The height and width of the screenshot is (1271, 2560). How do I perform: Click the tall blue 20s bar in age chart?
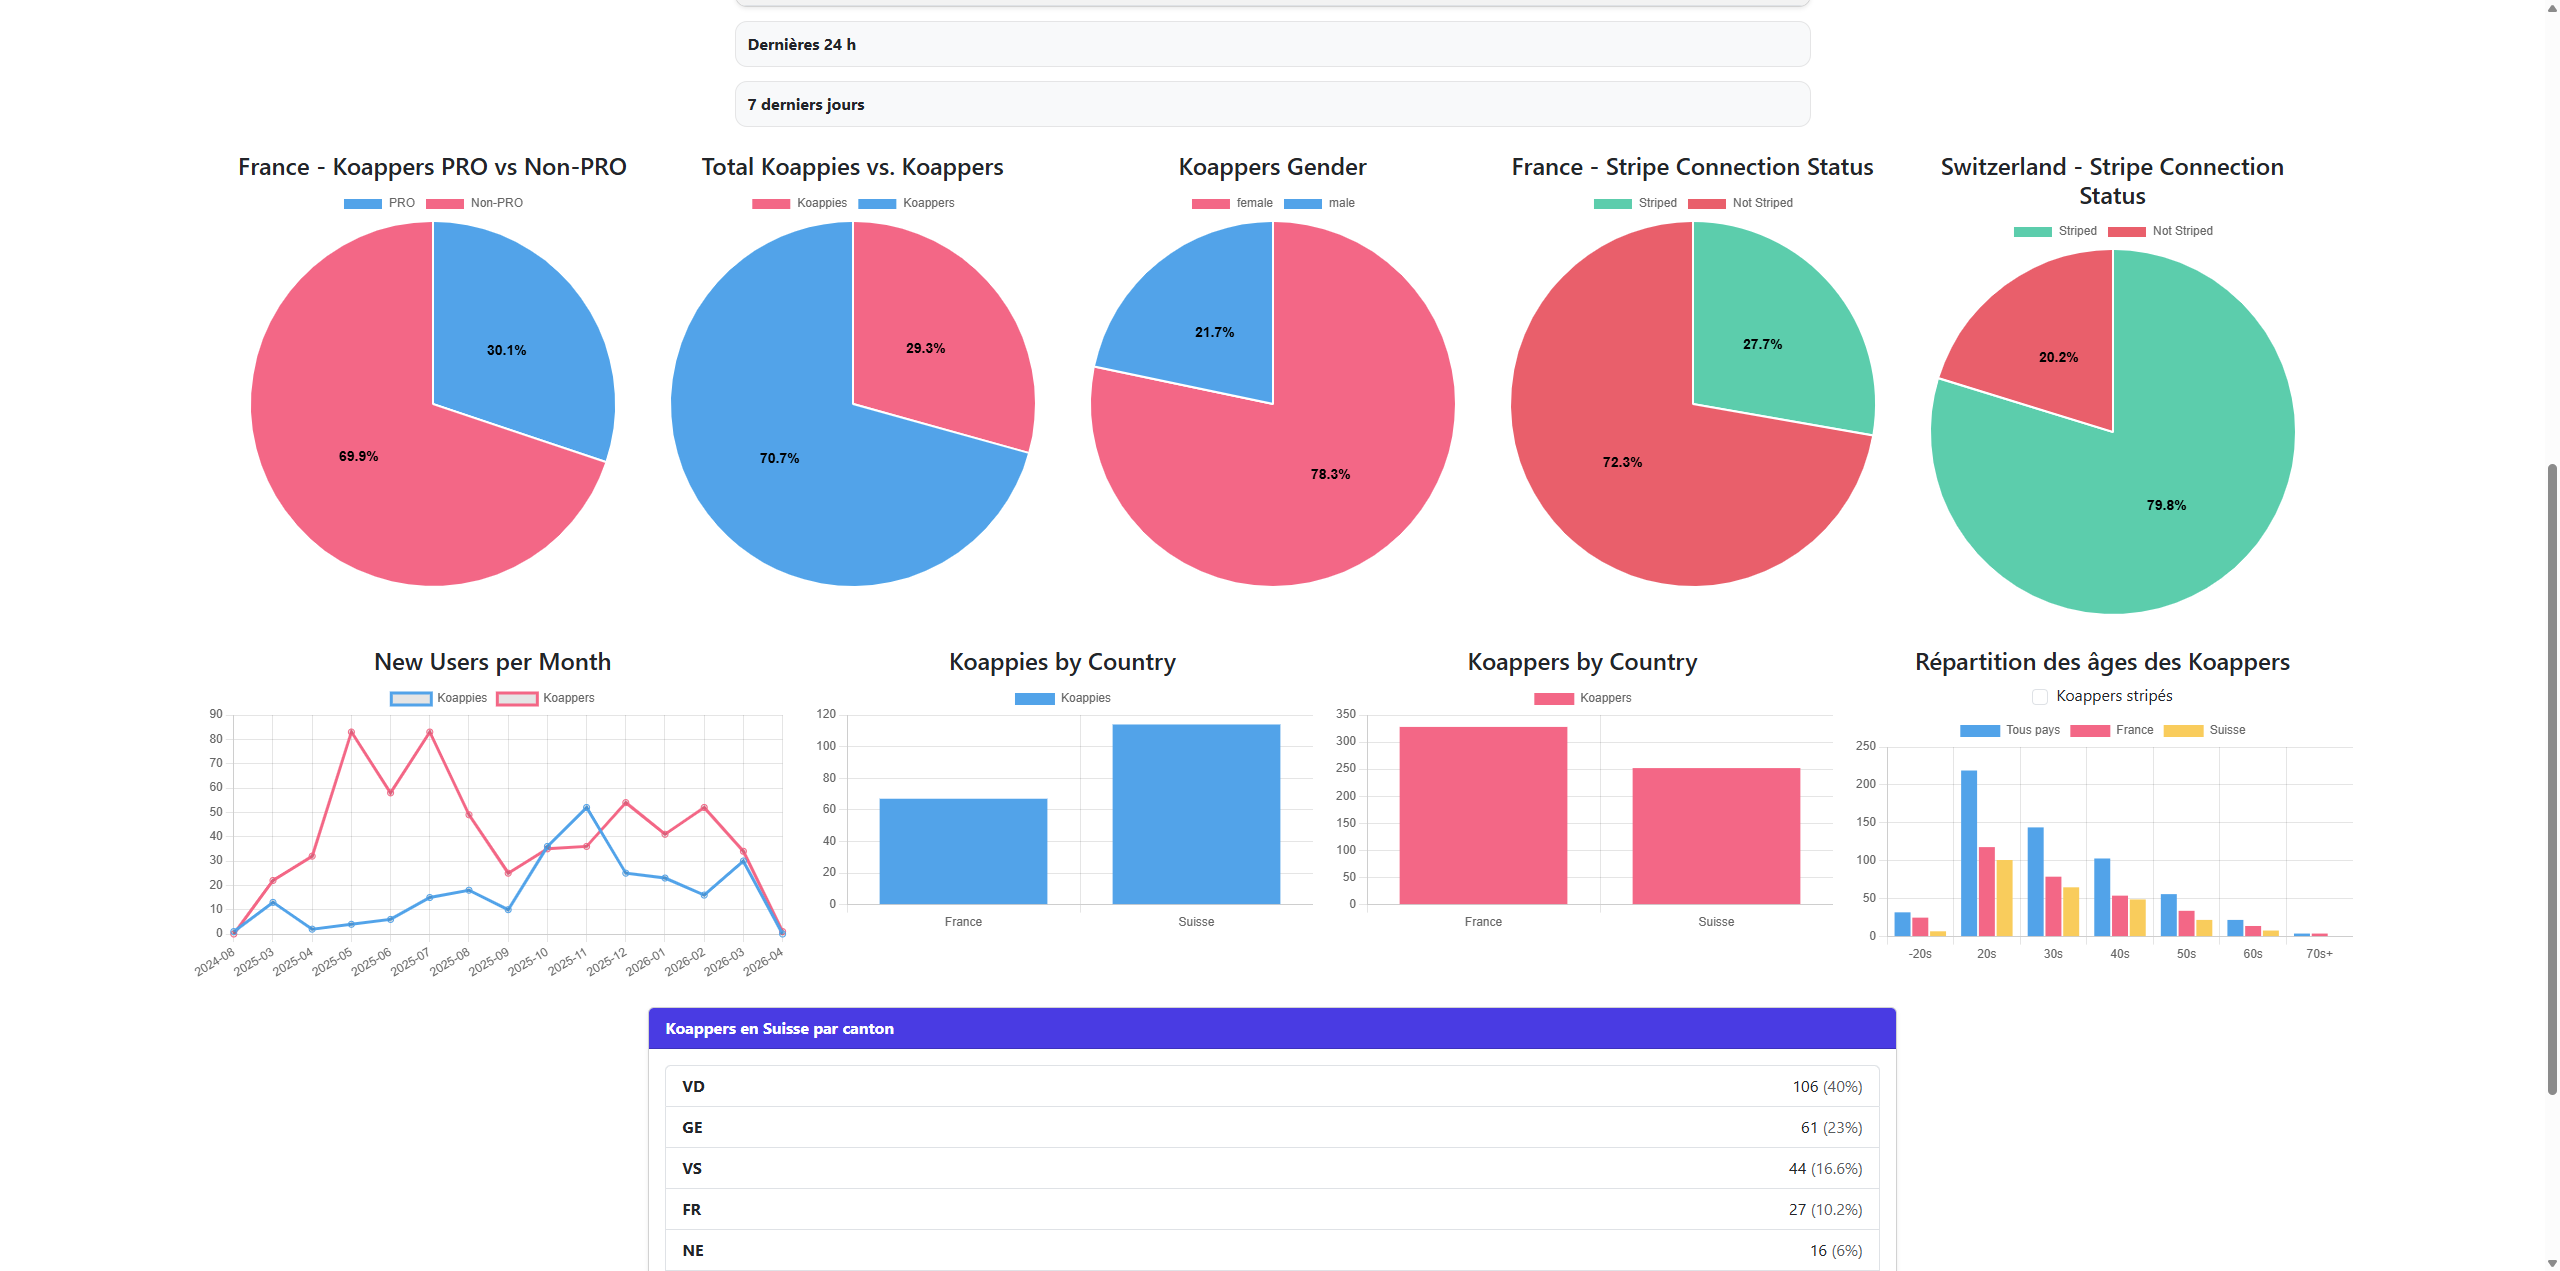[1969, 853]
